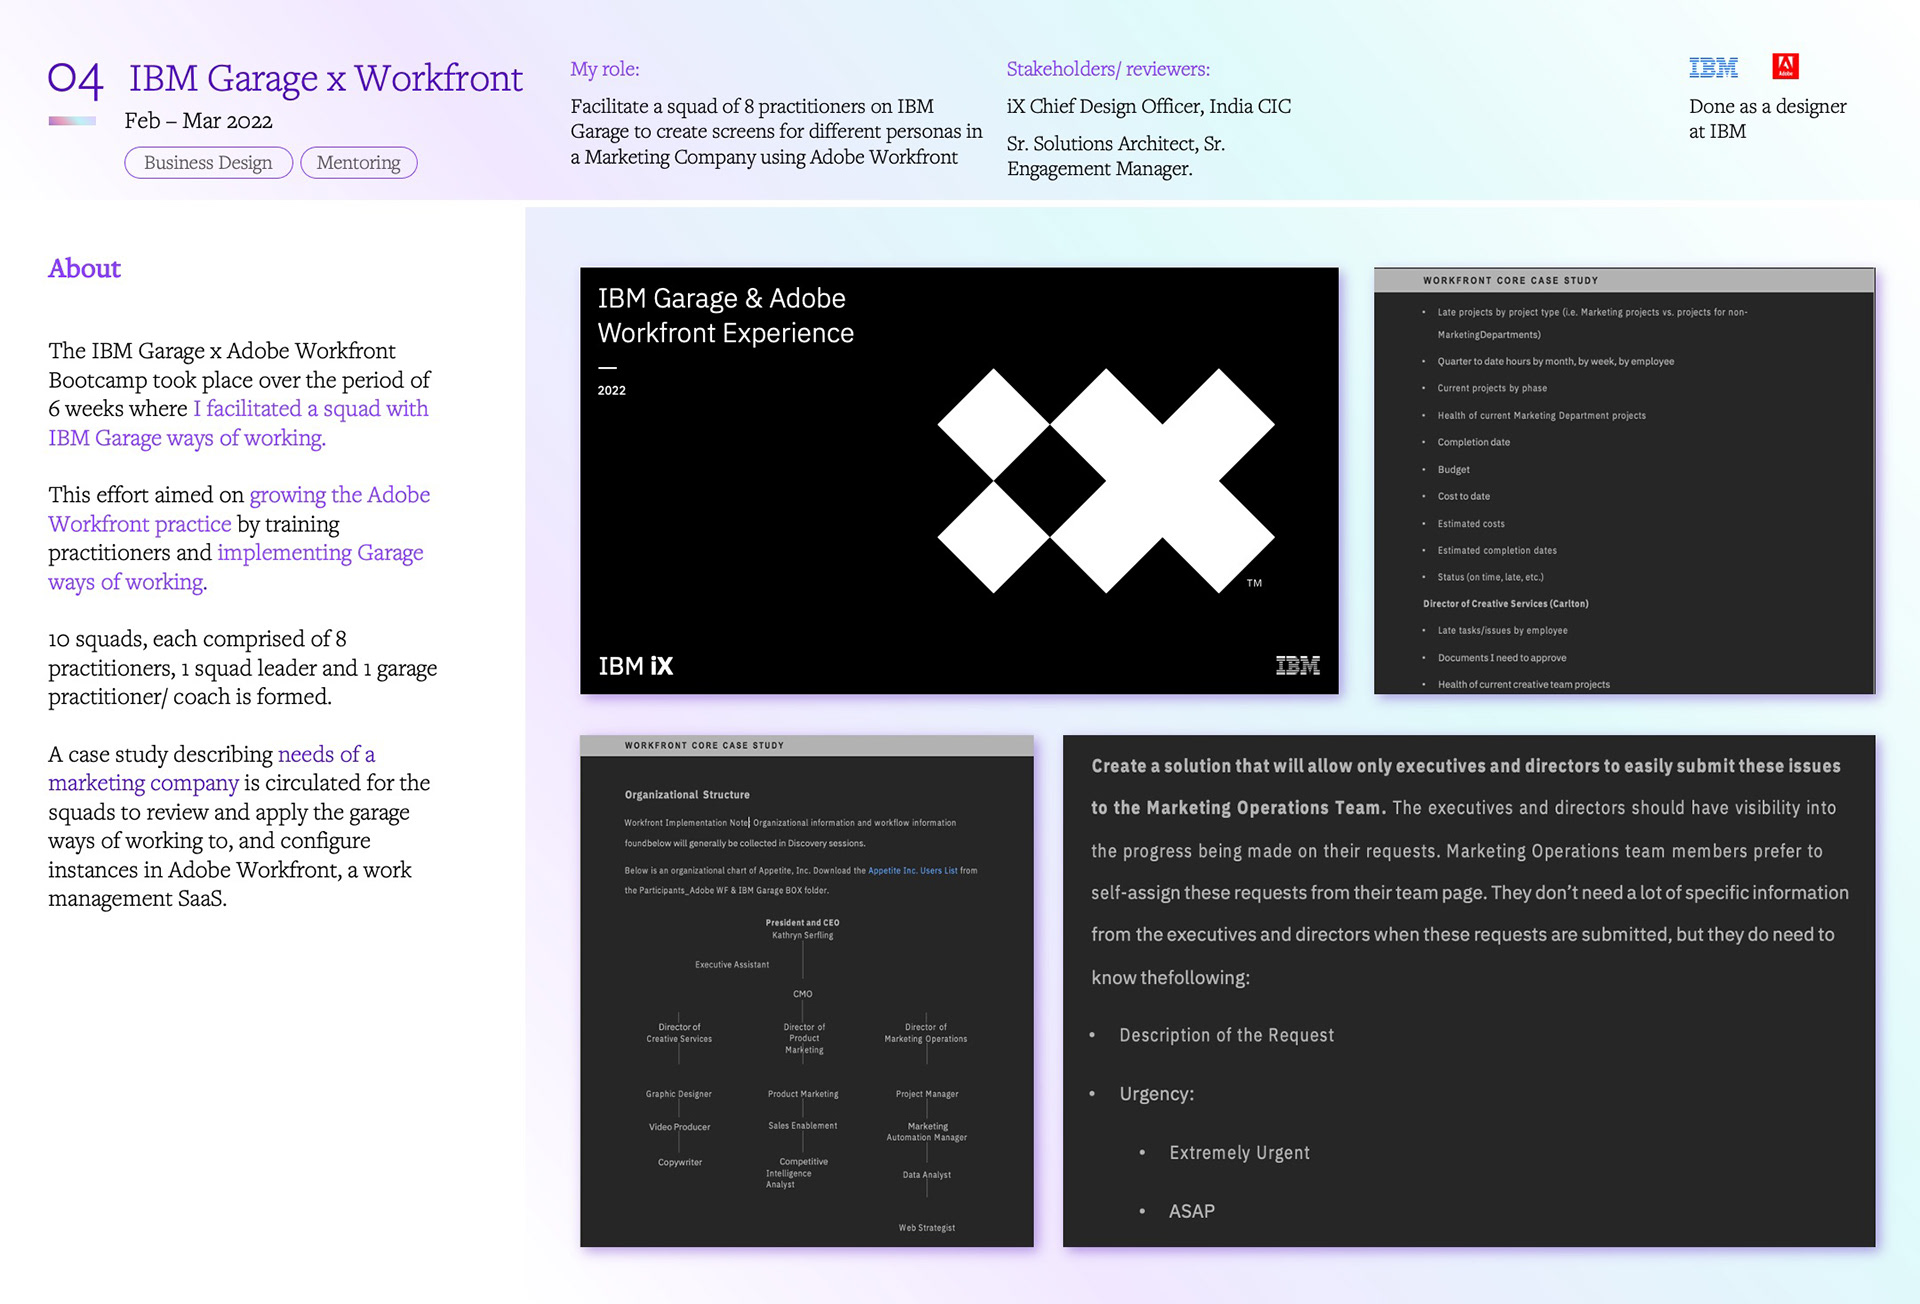The width and height of the screenshot is (1920, 1304).
Task: Click the 'growing the Adobe Workfront practice' link
Action: [339, 495]
